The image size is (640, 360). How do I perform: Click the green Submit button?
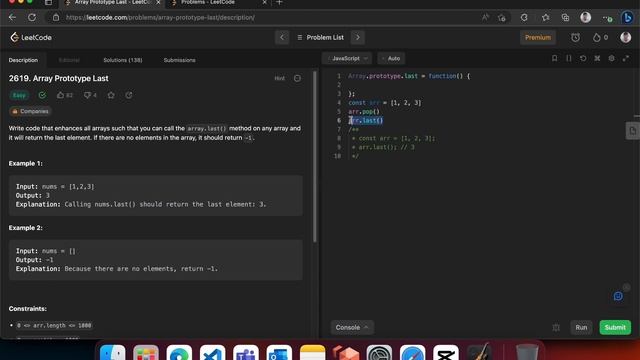click(x=615, y=327)
